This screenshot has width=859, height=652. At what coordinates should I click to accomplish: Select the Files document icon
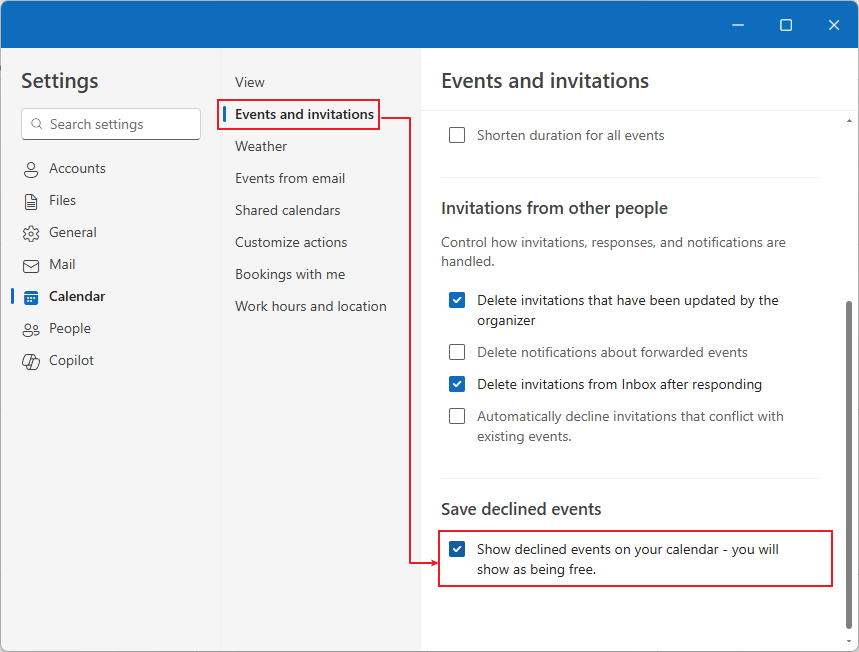[x=31, y=201]
